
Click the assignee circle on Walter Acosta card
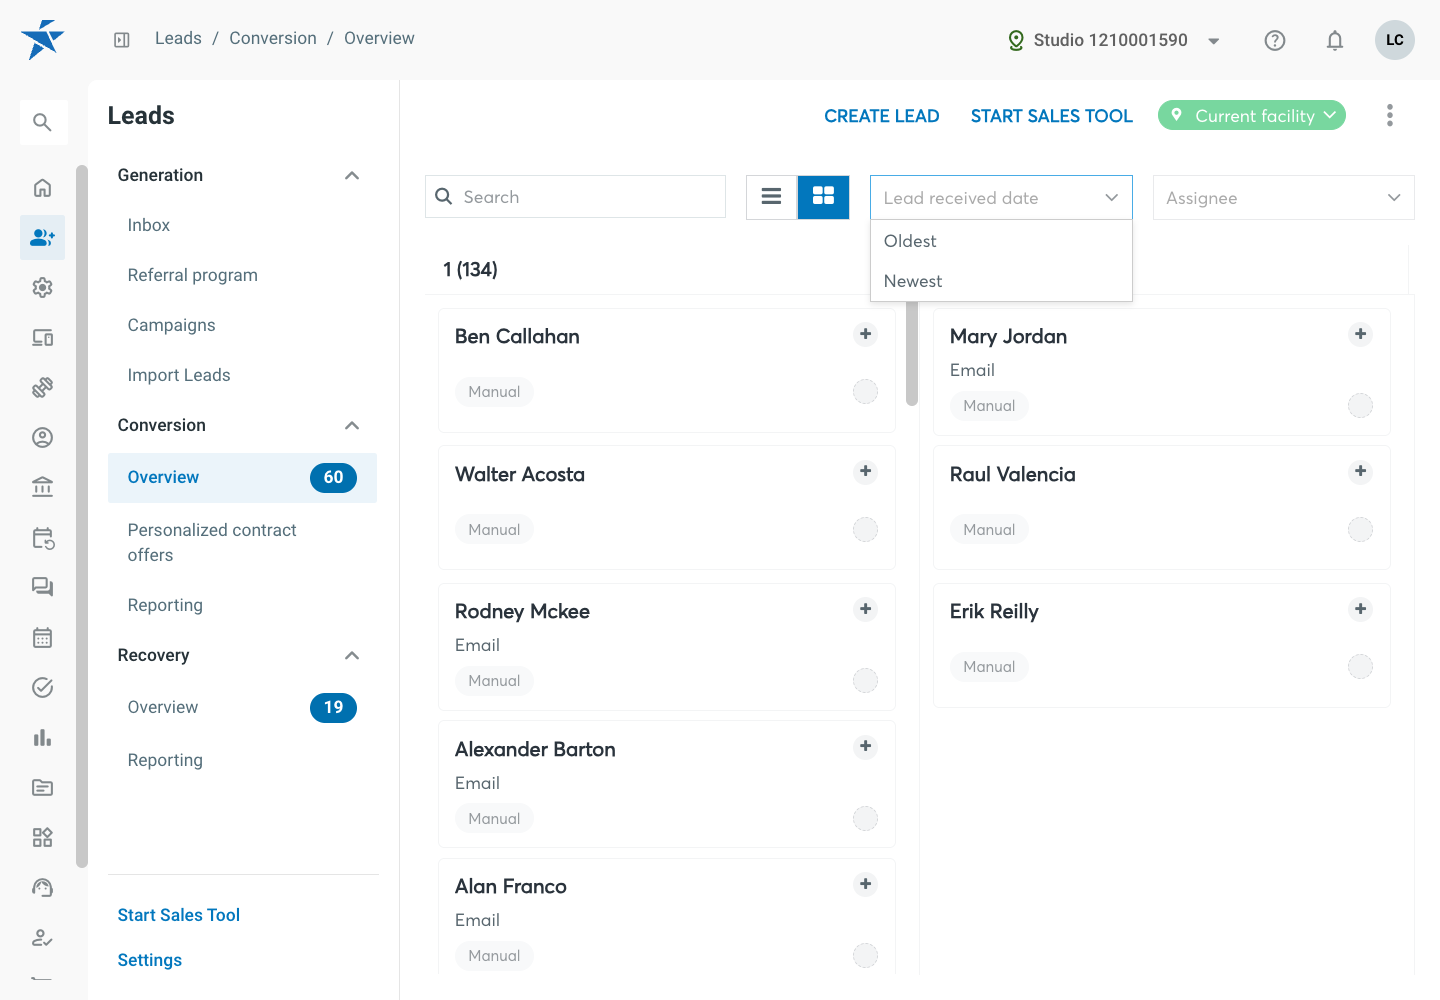click(x=866, y=530)
